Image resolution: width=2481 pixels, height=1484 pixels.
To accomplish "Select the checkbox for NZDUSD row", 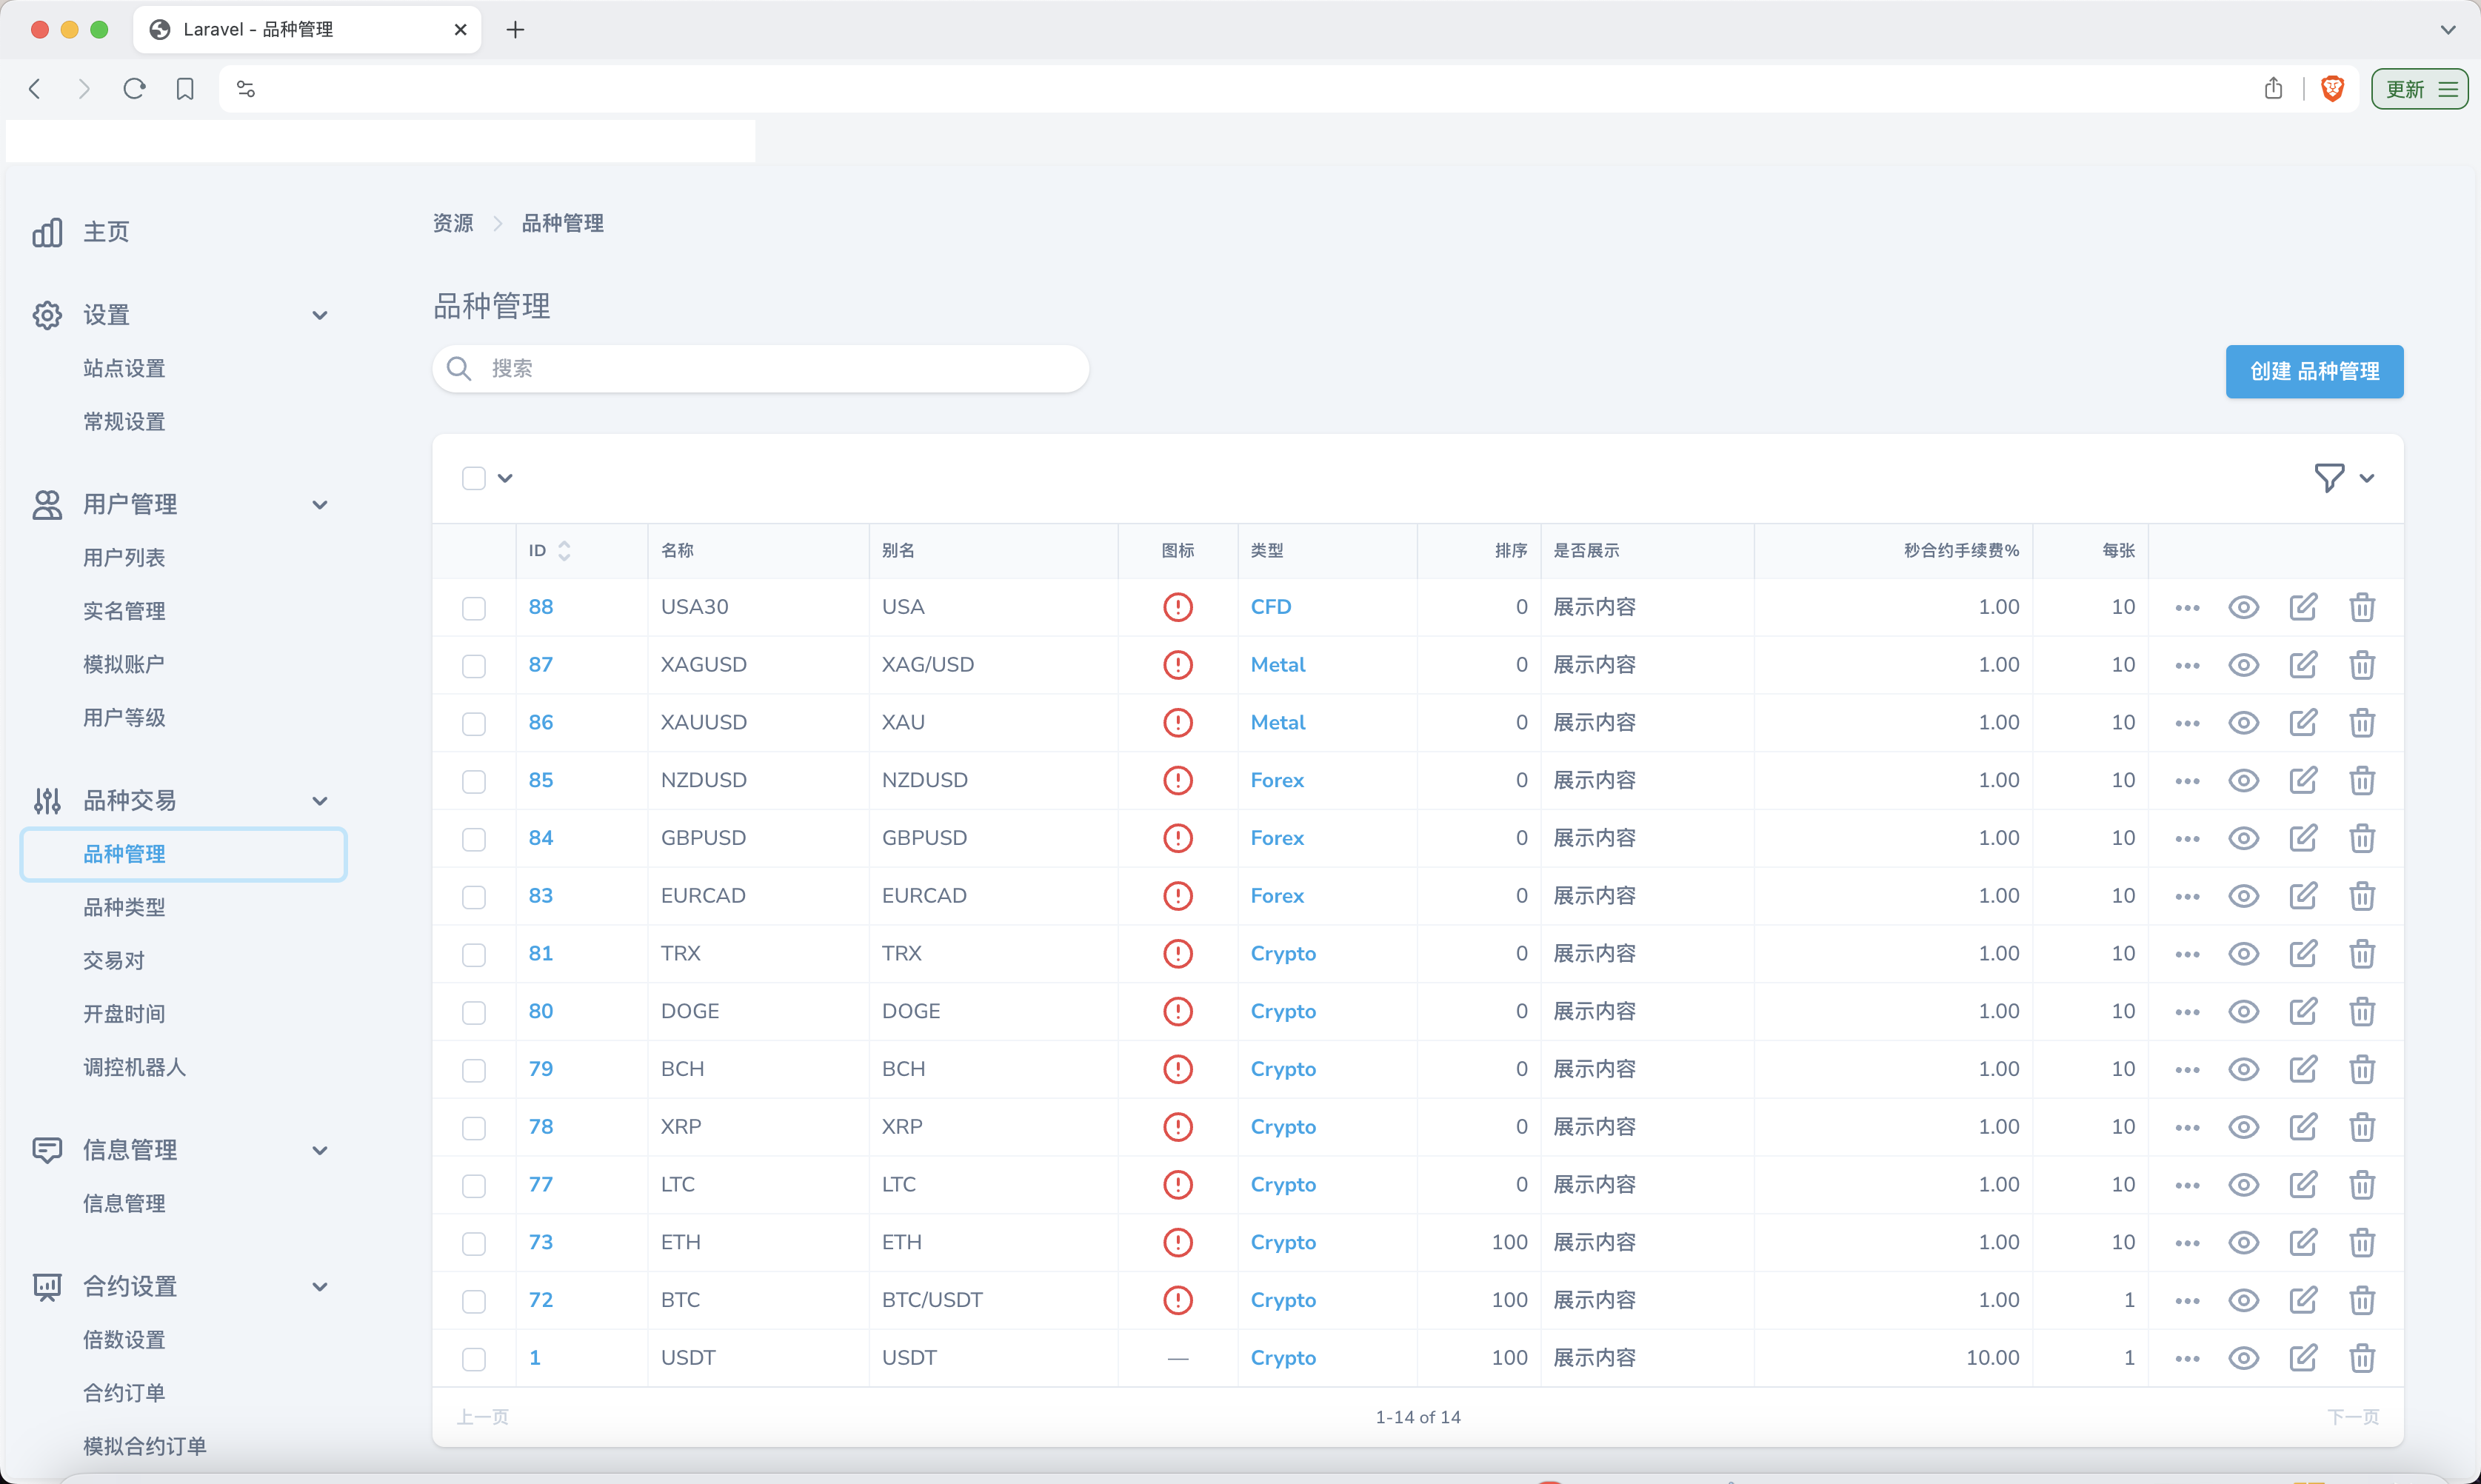I will point(474,781).
